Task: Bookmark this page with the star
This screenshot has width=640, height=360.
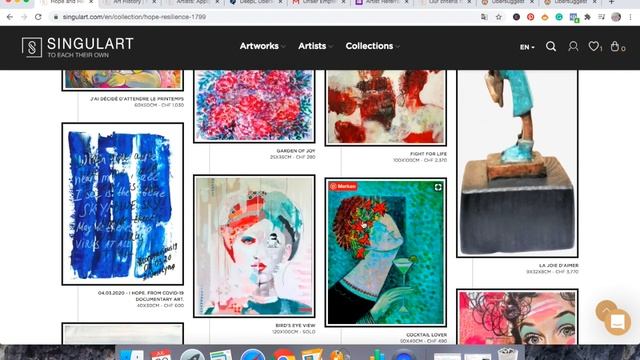Action: pos(498,17)
